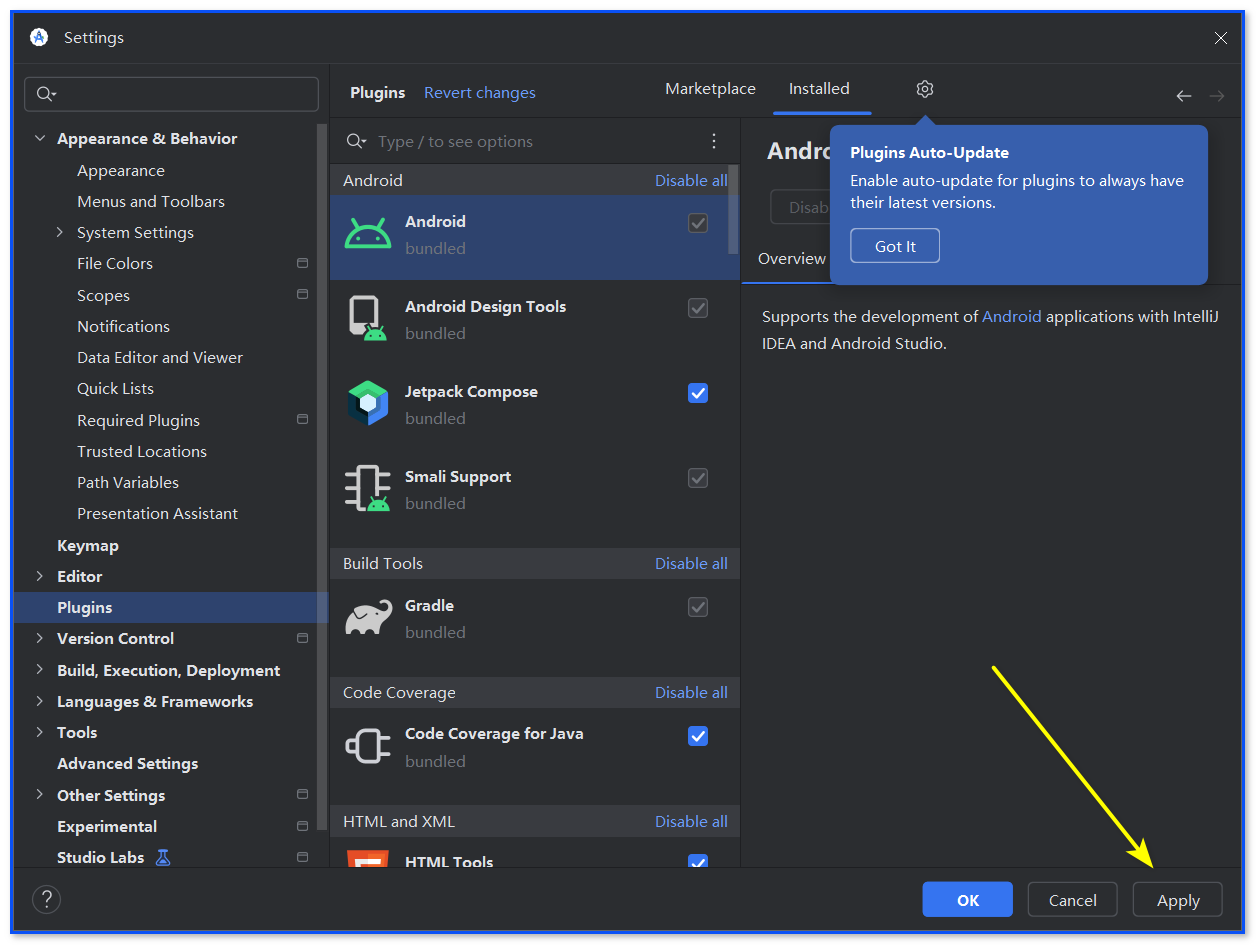Click the Jetpack Compose plugin icon

tap(367, 404)
